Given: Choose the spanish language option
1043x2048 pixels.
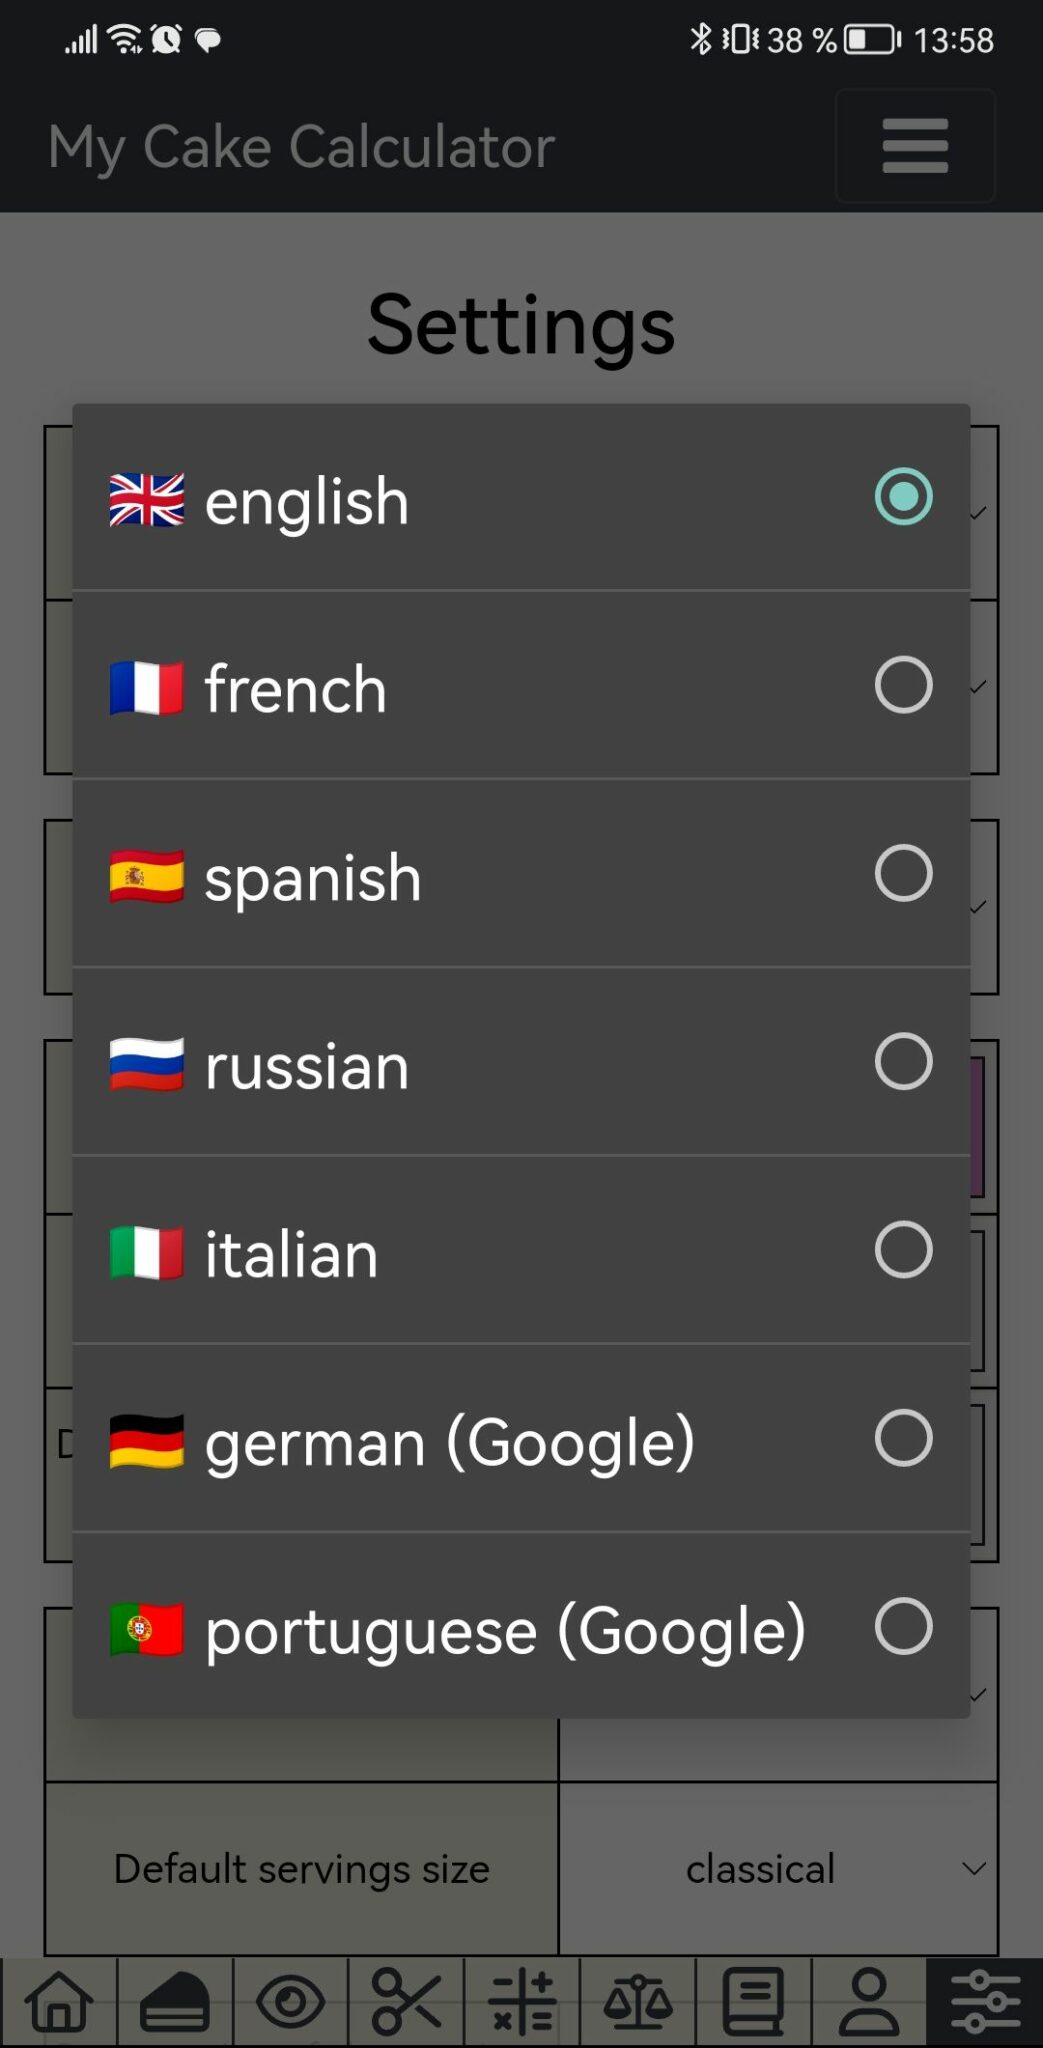Looking at the screenshot, I should coord(312,878).
